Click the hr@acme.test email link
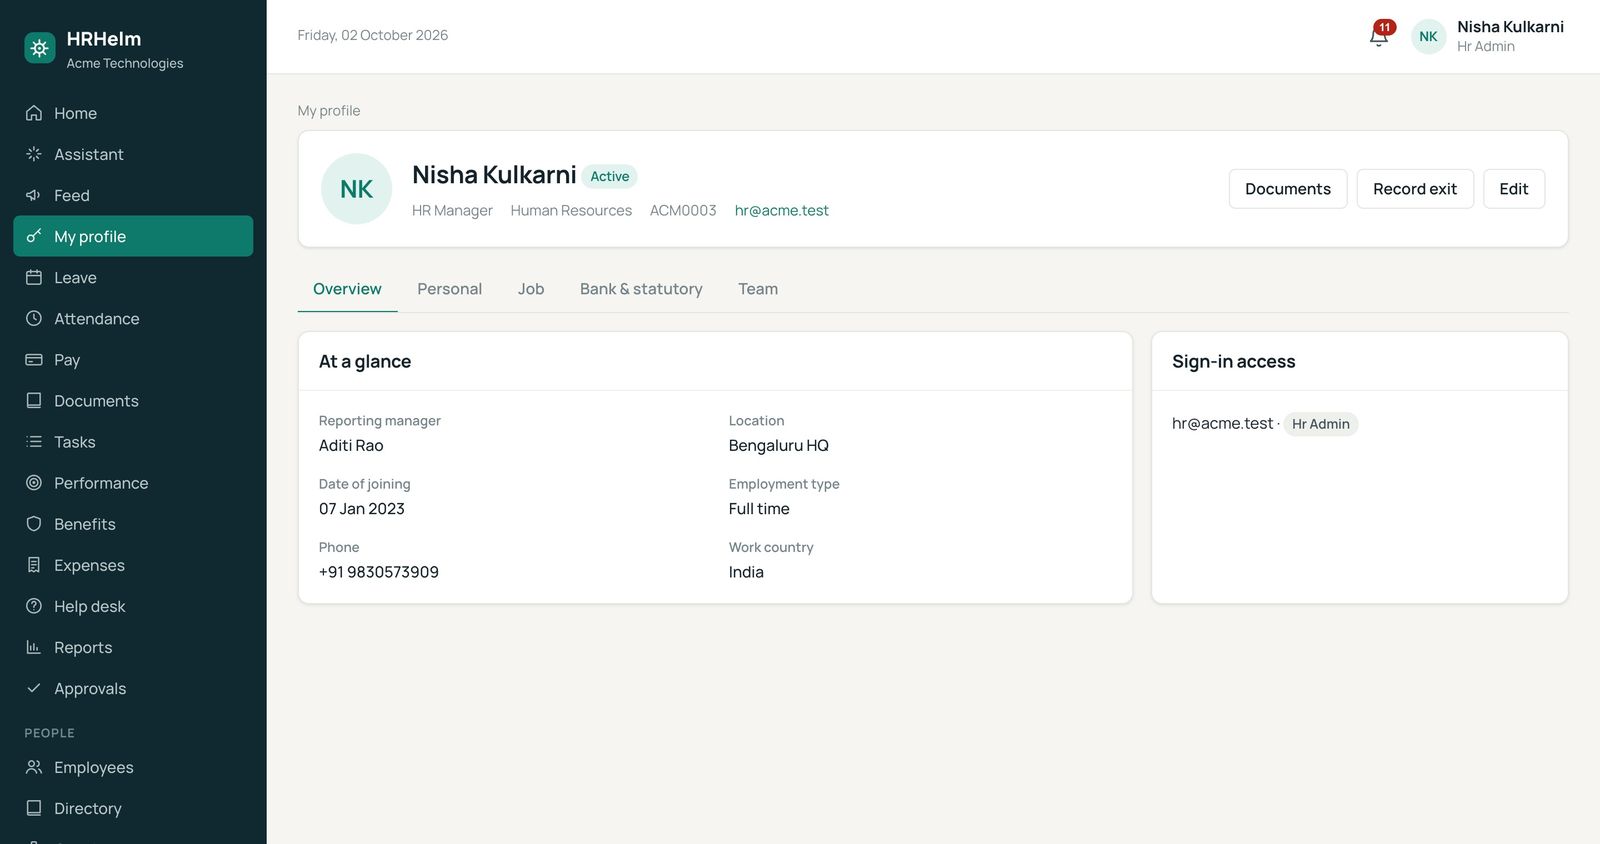 coord(782,210)
